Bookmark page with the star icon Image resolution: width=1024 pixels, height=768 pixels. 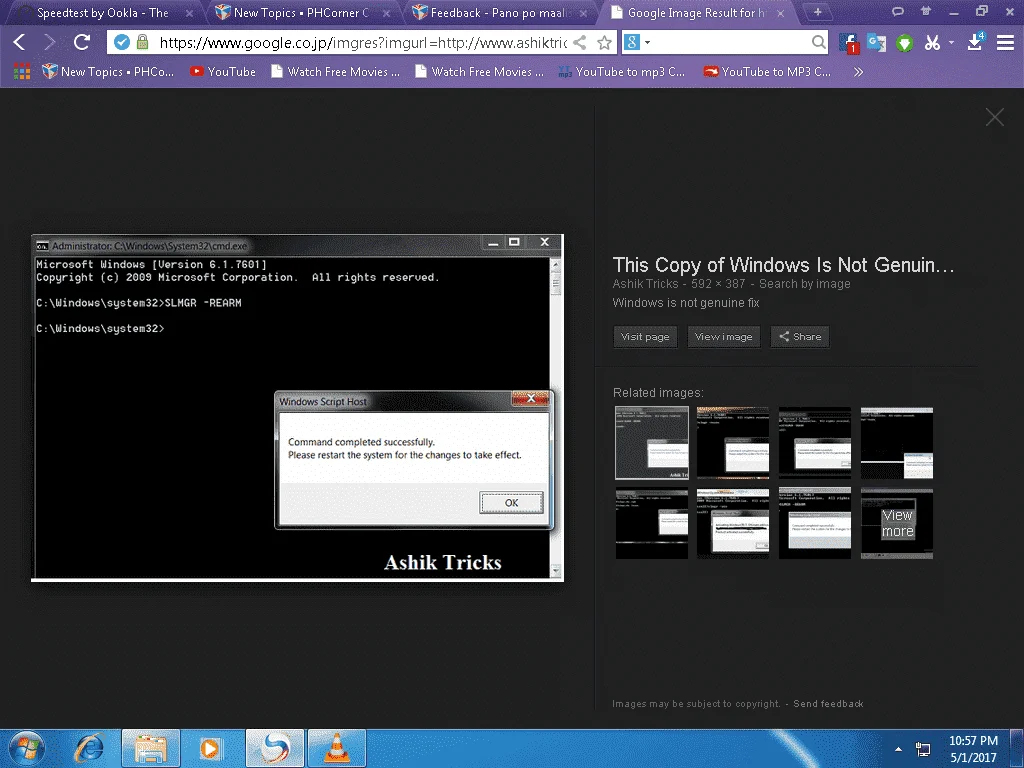[x=604, y=42]
